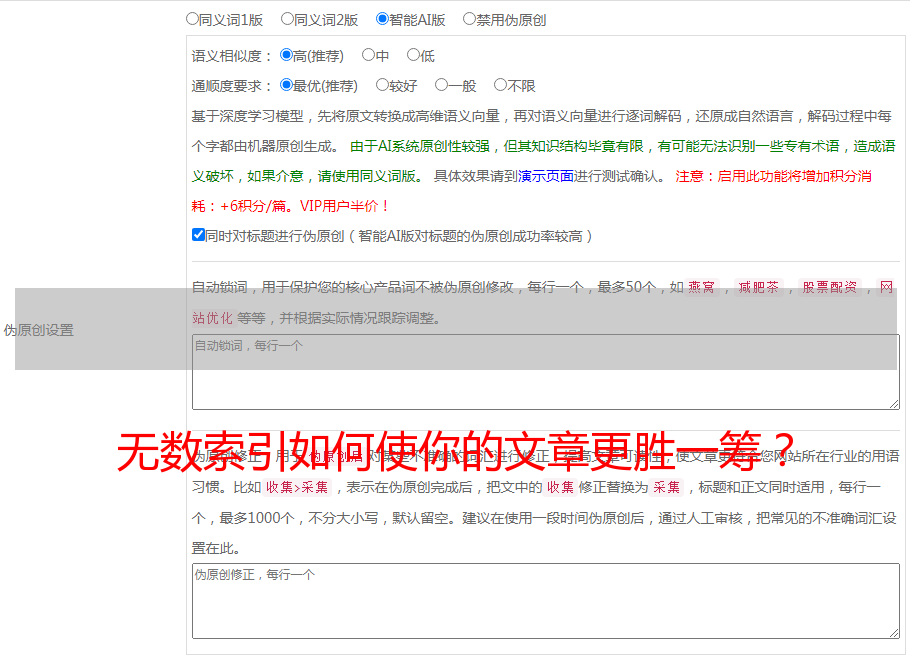This screenshot has width=911, height=658.
Task: Choose the 智能AI版 radio option
Action: click(x=382, y=19)
